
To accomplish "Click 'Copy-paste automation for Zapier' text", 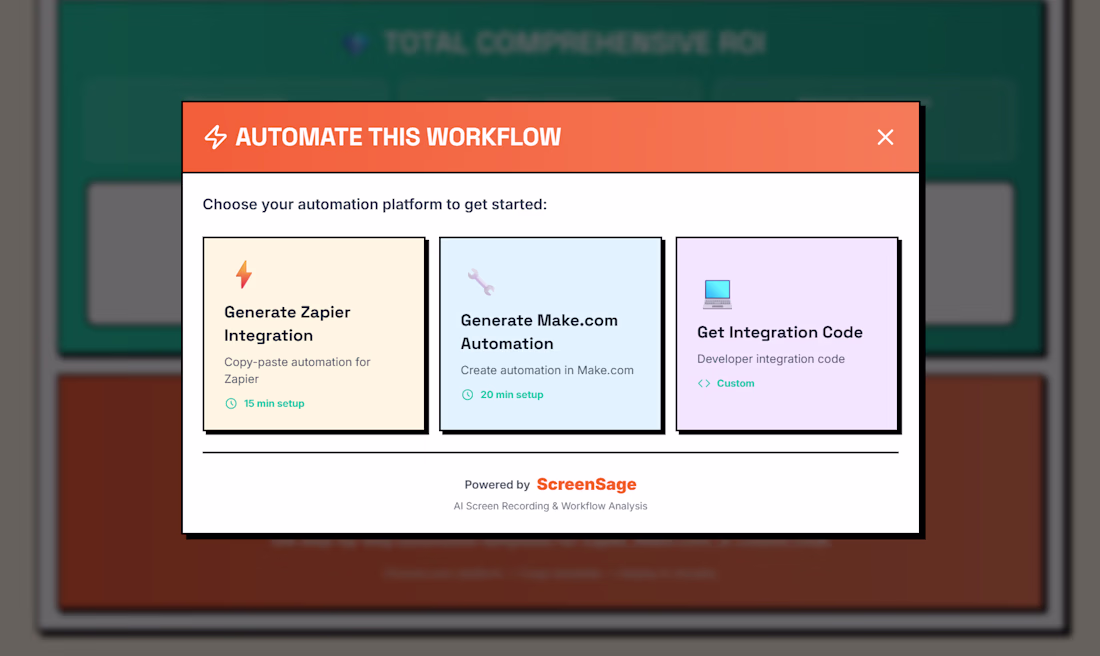I will (297, 370).
